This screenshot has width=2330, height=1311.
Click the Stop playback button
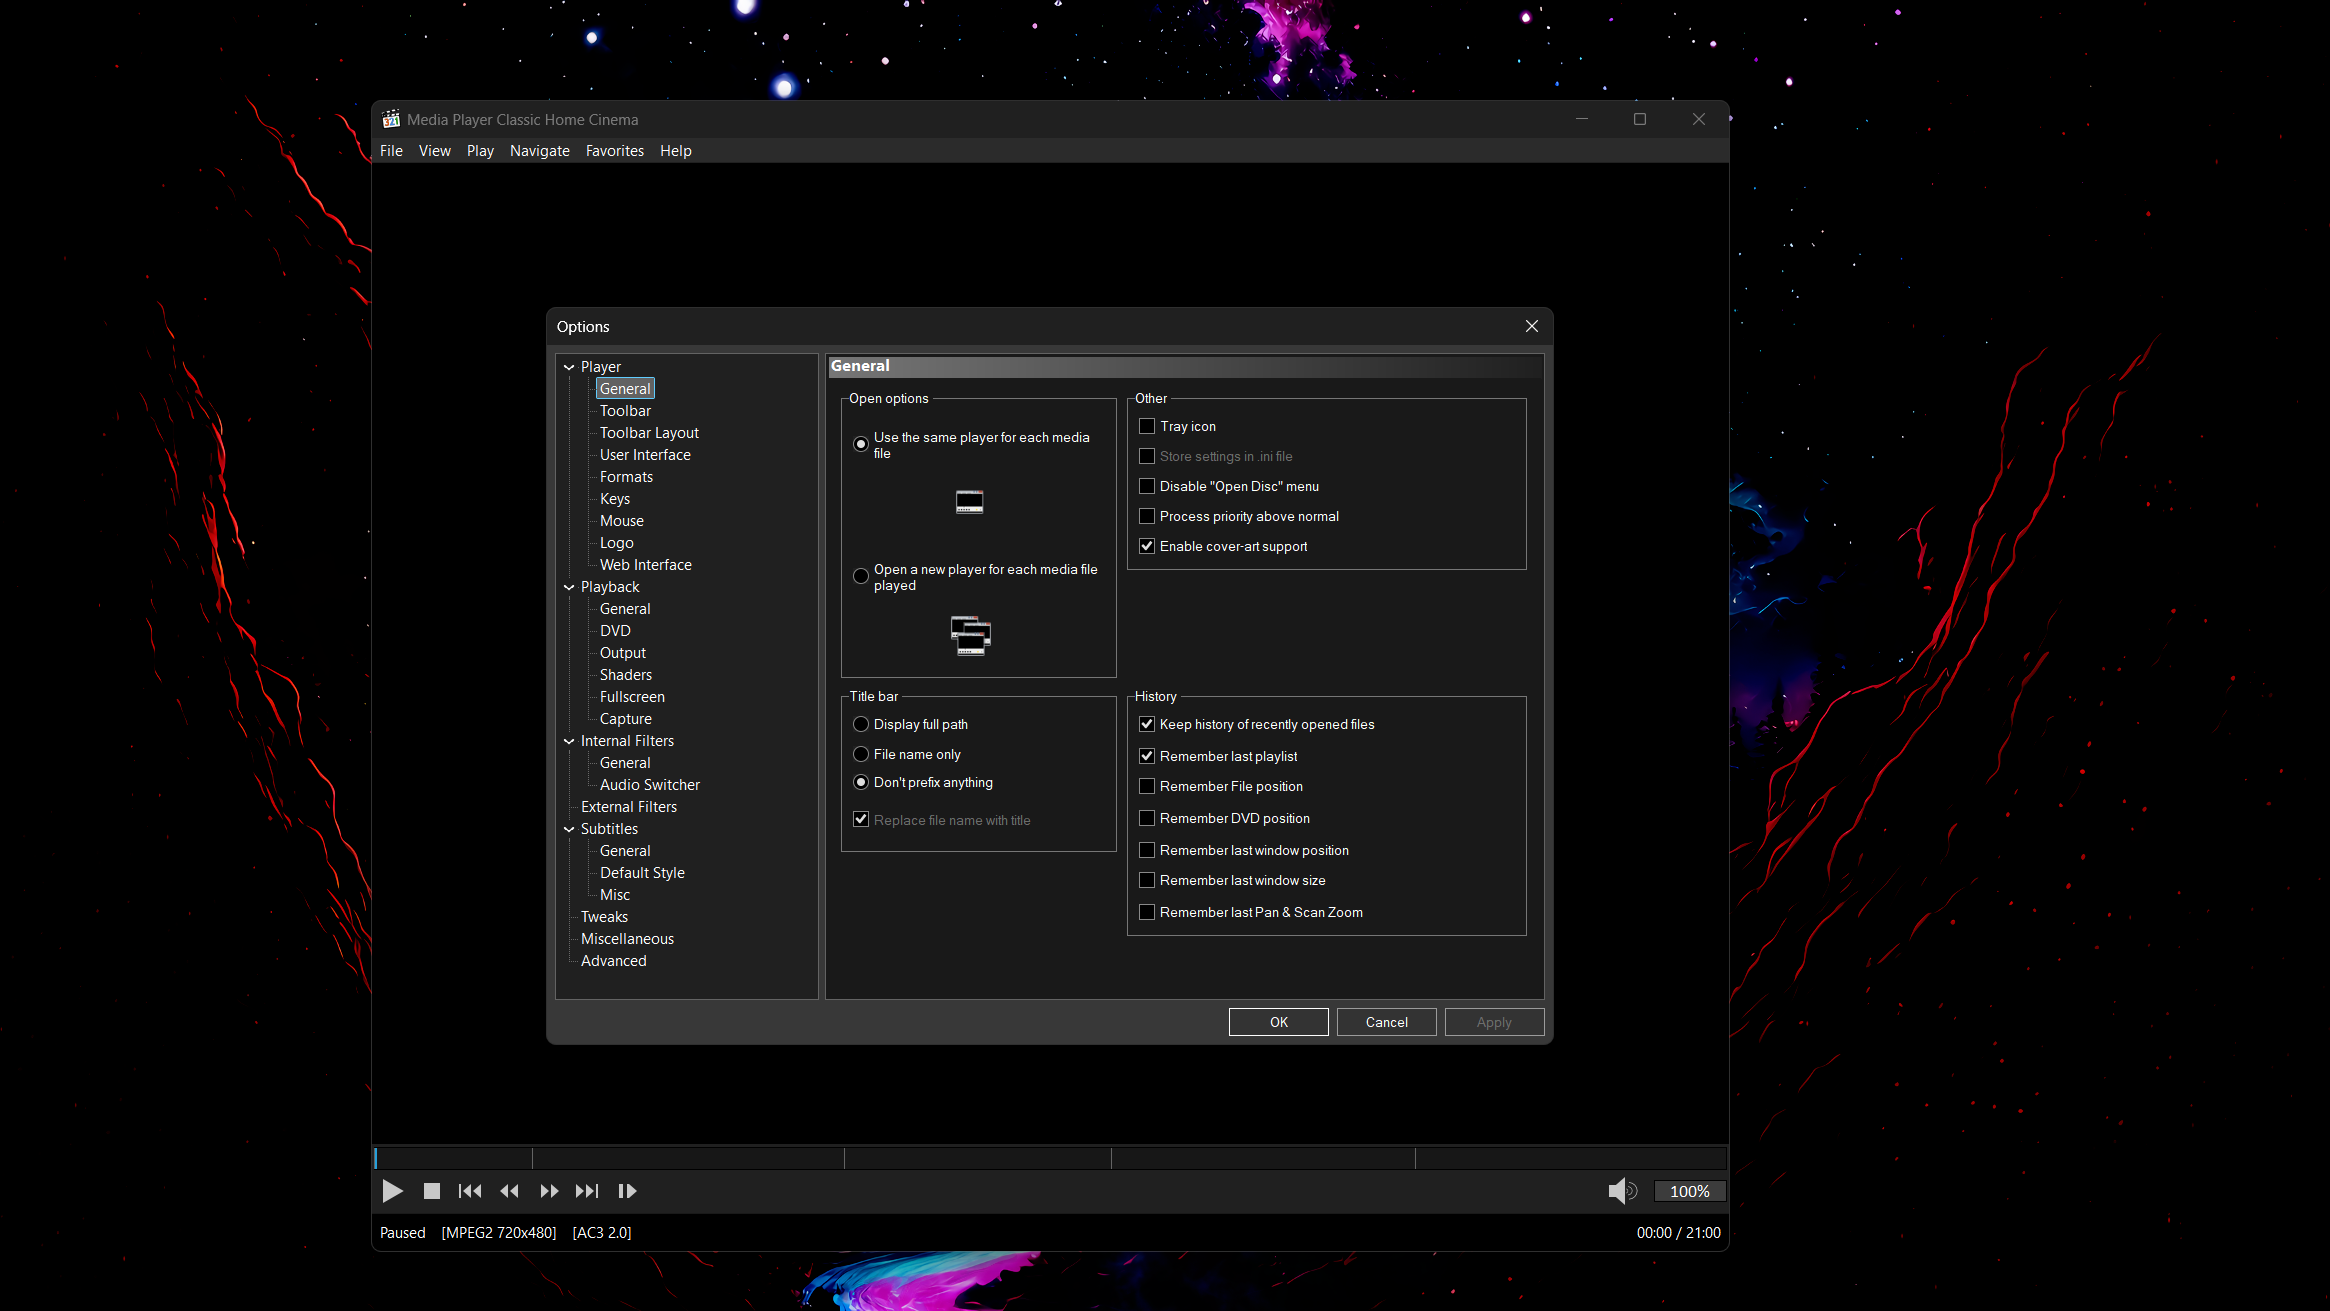(432, 1191)
